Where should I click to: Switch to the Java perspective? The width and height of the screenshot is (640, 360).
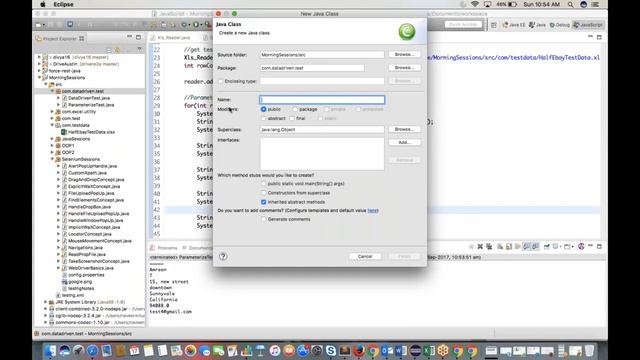pos(538,25)
